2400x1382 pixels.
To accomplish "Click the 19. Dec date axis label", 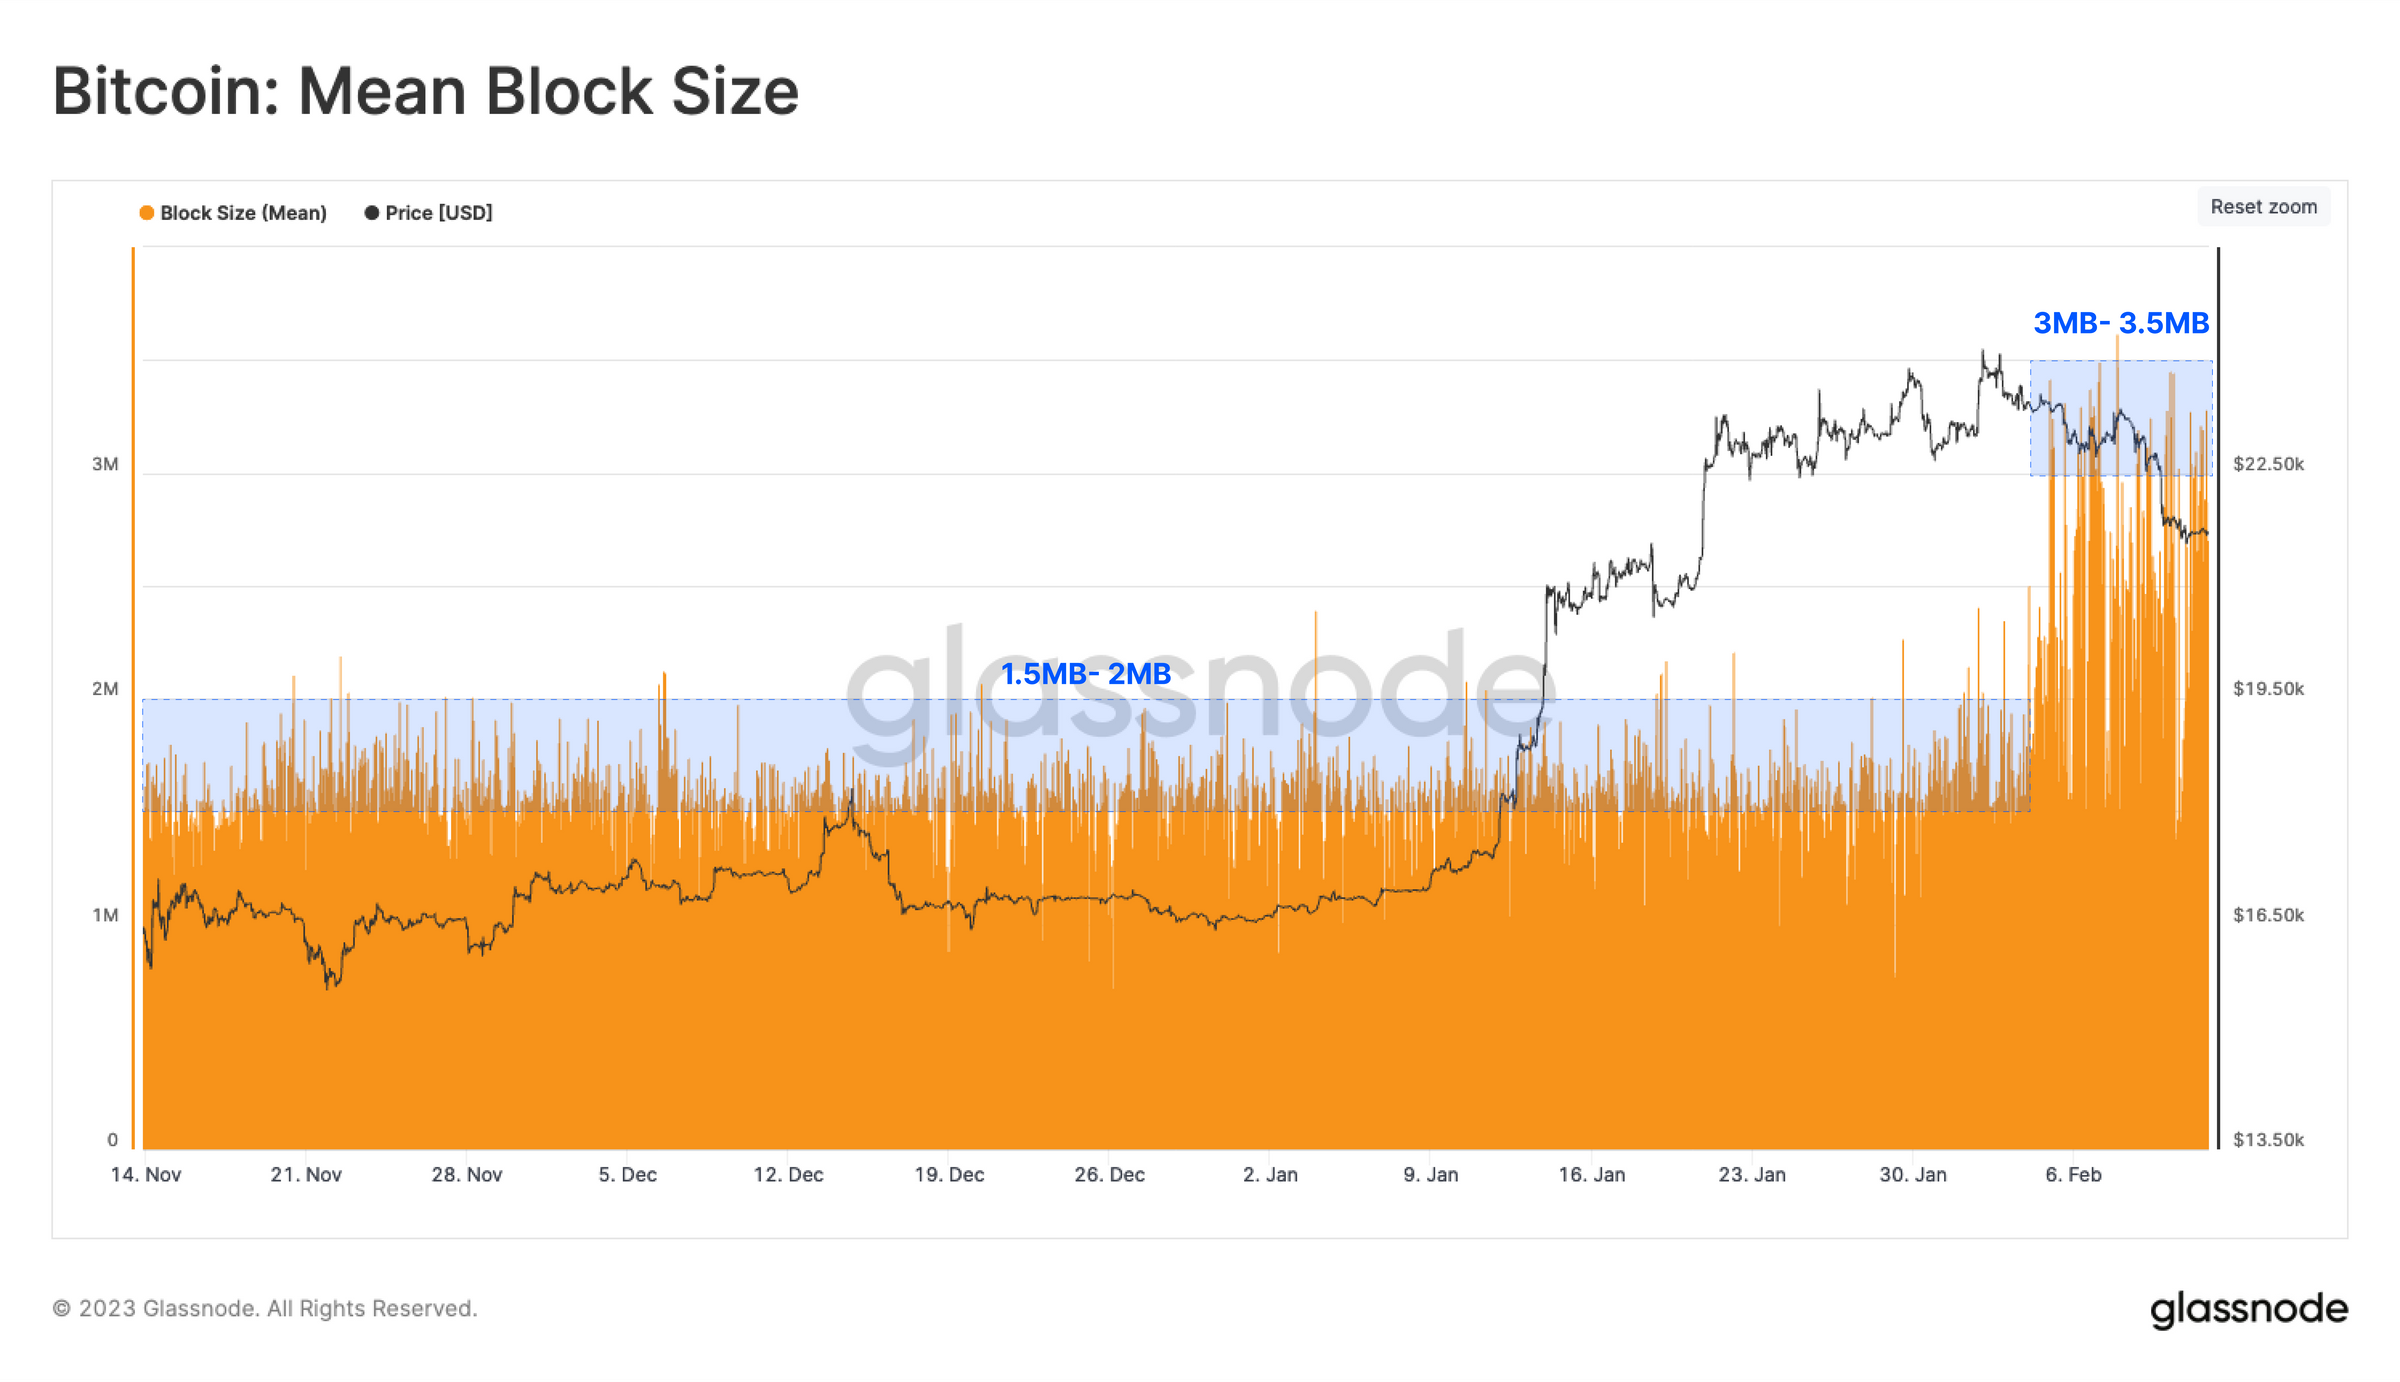I will point(949,1175).
